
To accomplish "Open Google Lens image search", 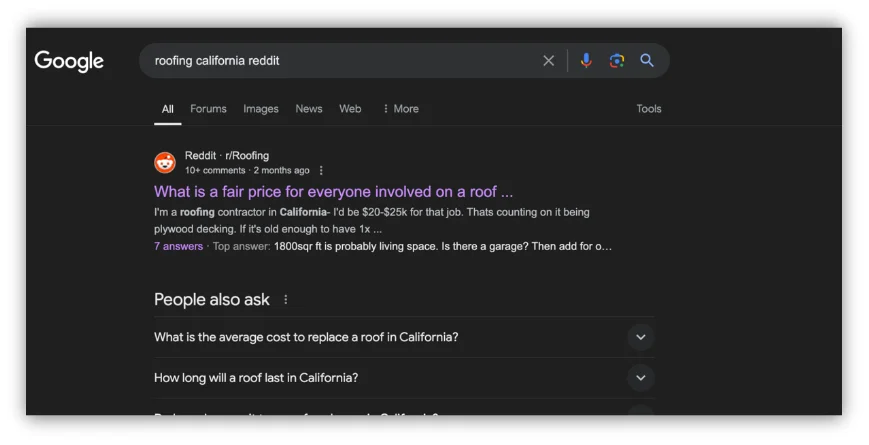I will (617, 60).
